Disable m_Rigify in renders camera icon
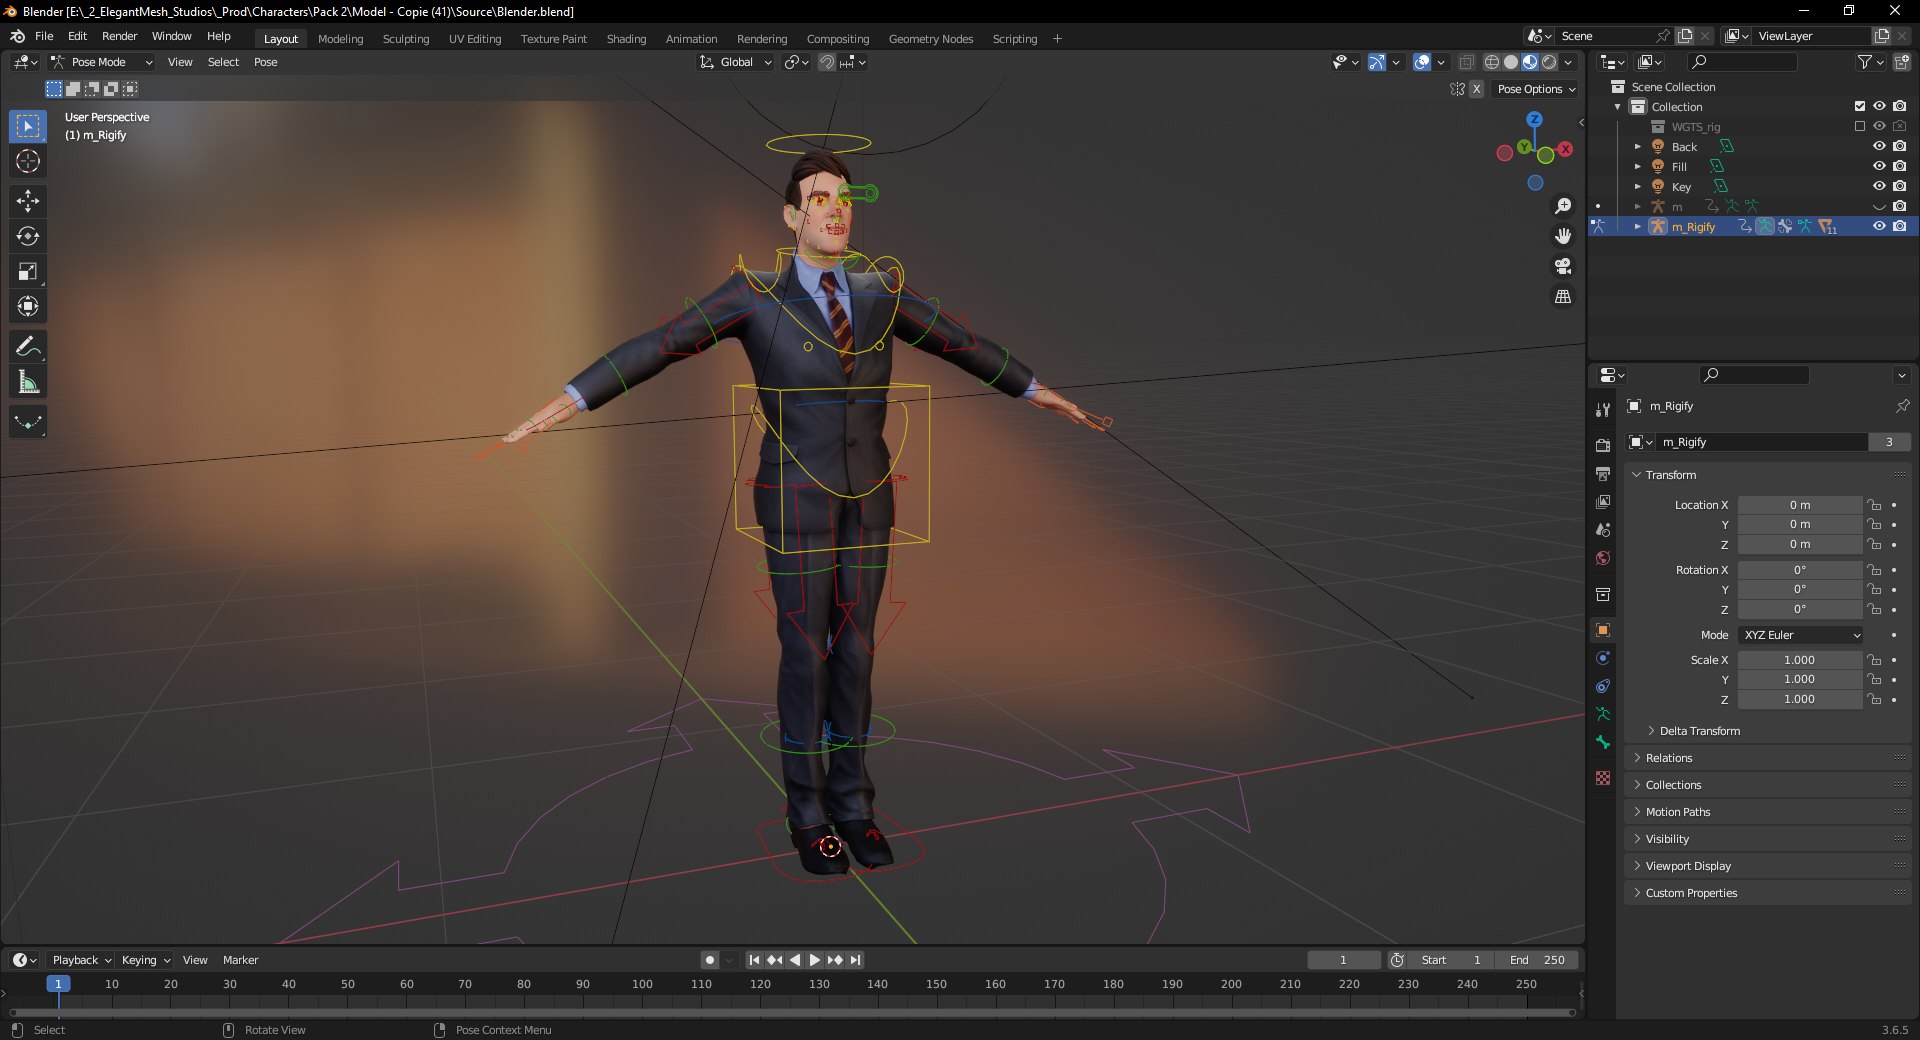The width and height of the screenshot is (1920, 1040). click(1899, 226)
